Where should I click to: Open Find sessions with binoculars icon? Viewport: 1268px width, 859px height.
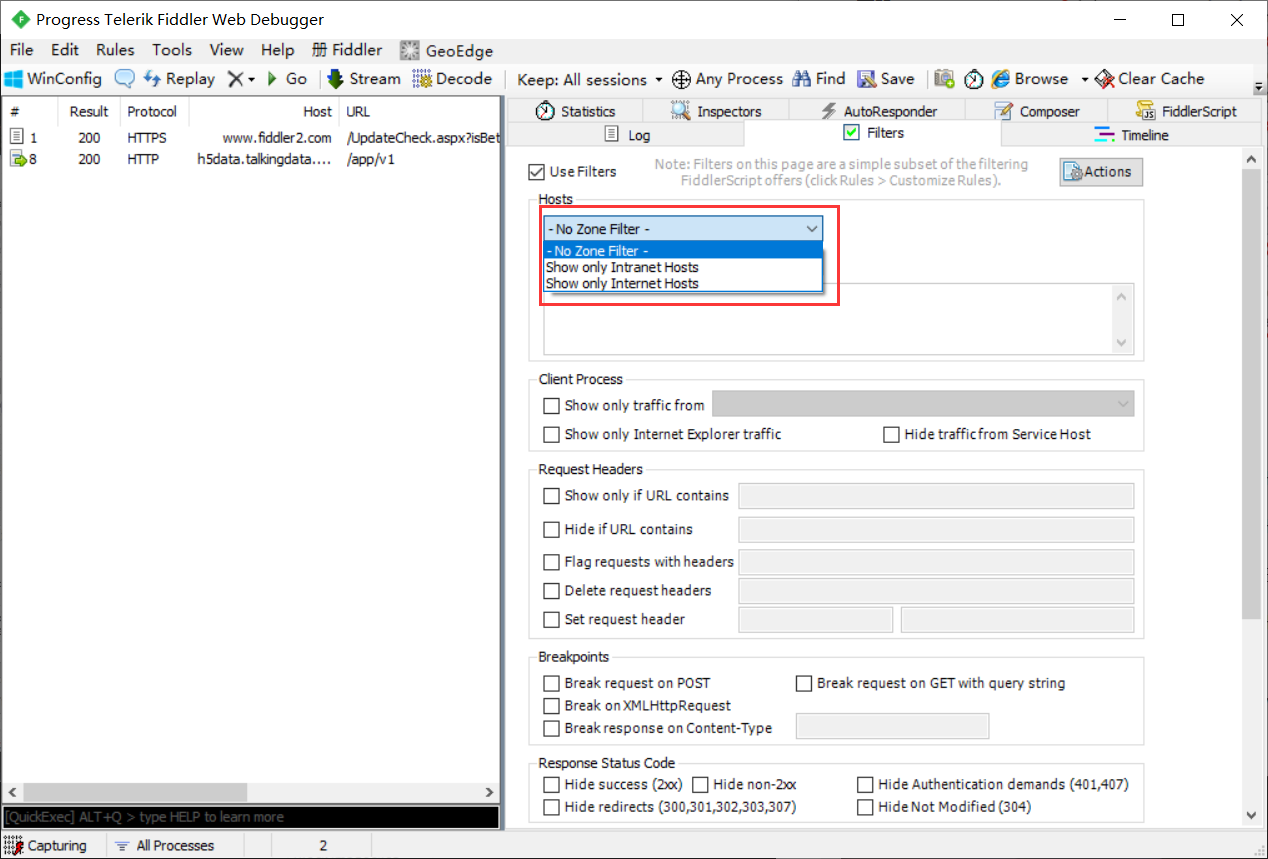(x=819, y=79)
